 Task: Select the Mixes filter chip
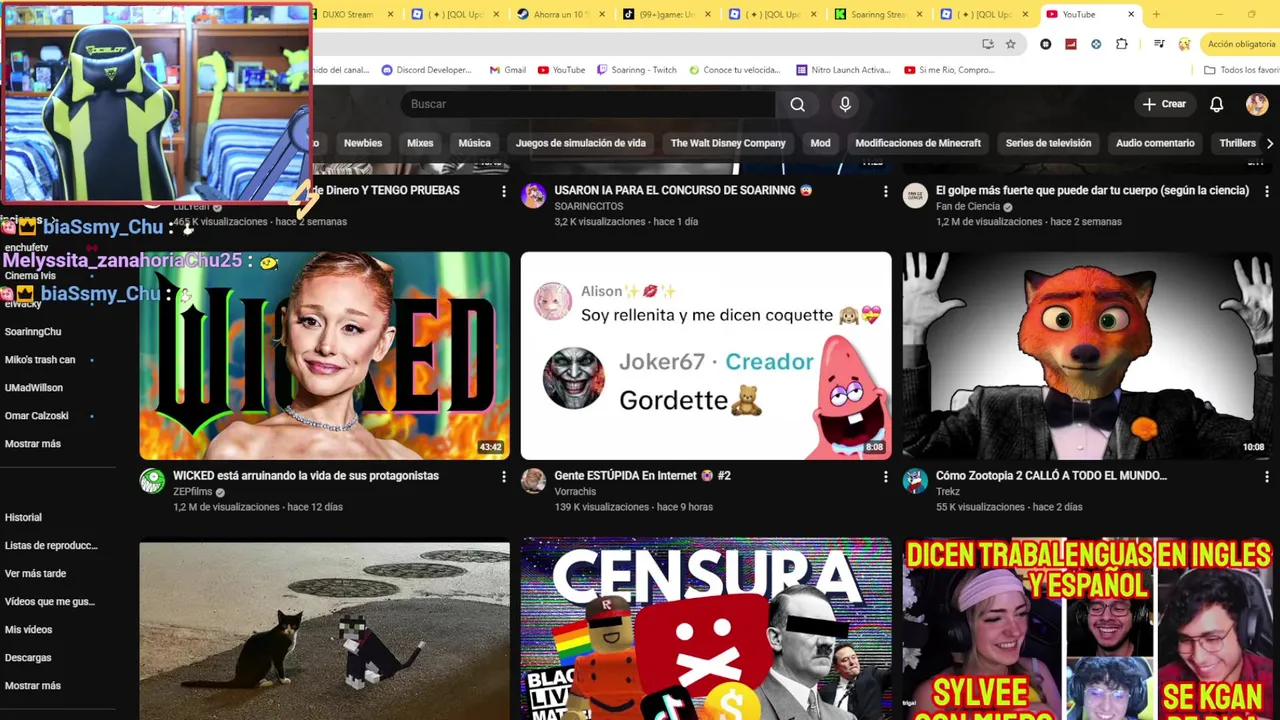coord(420,143)
